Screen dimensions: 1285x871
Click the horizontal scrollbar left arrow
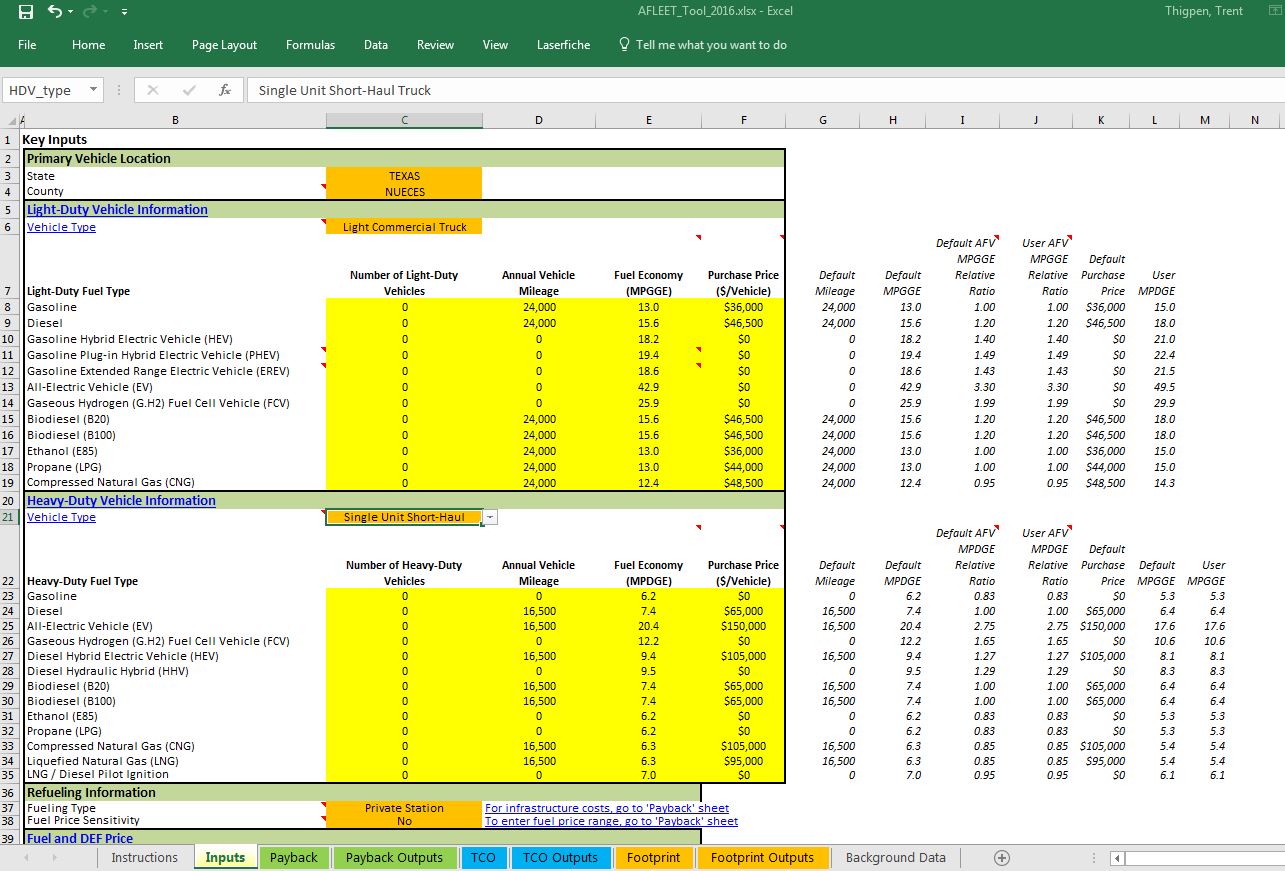(1117, 858)
